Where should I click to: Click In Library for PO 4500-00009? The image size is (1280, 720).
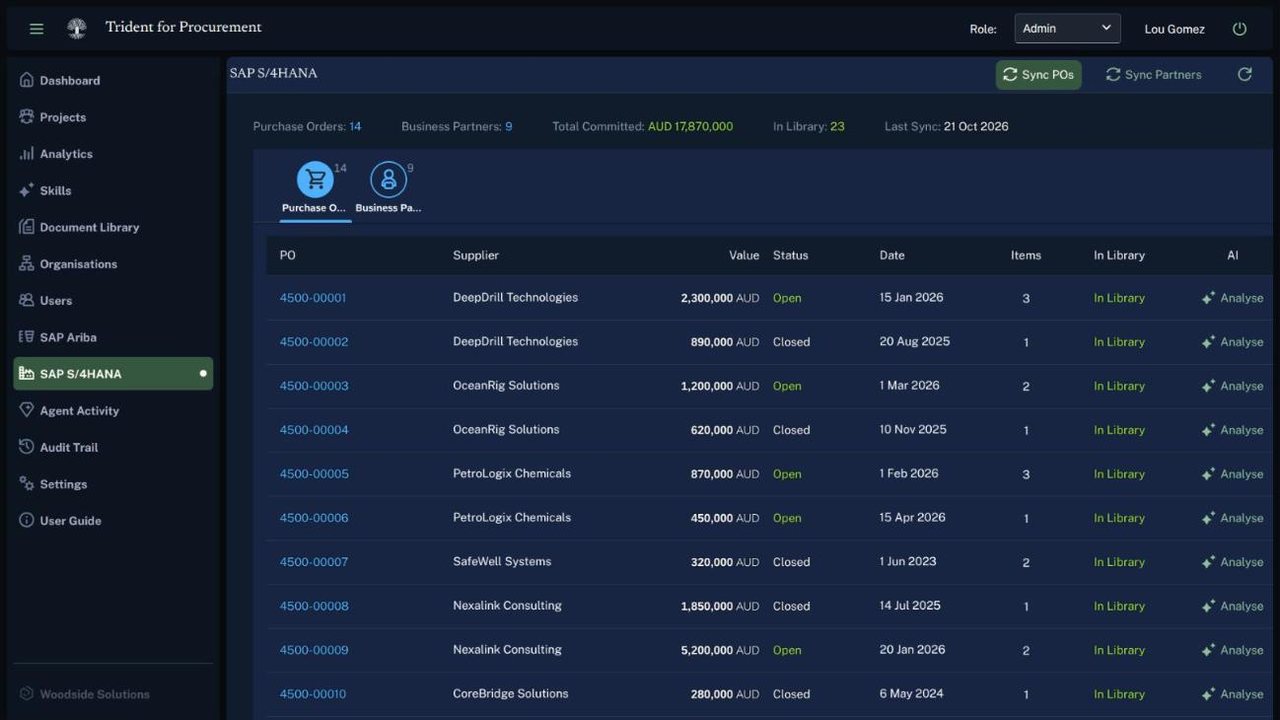(1119, 650)
